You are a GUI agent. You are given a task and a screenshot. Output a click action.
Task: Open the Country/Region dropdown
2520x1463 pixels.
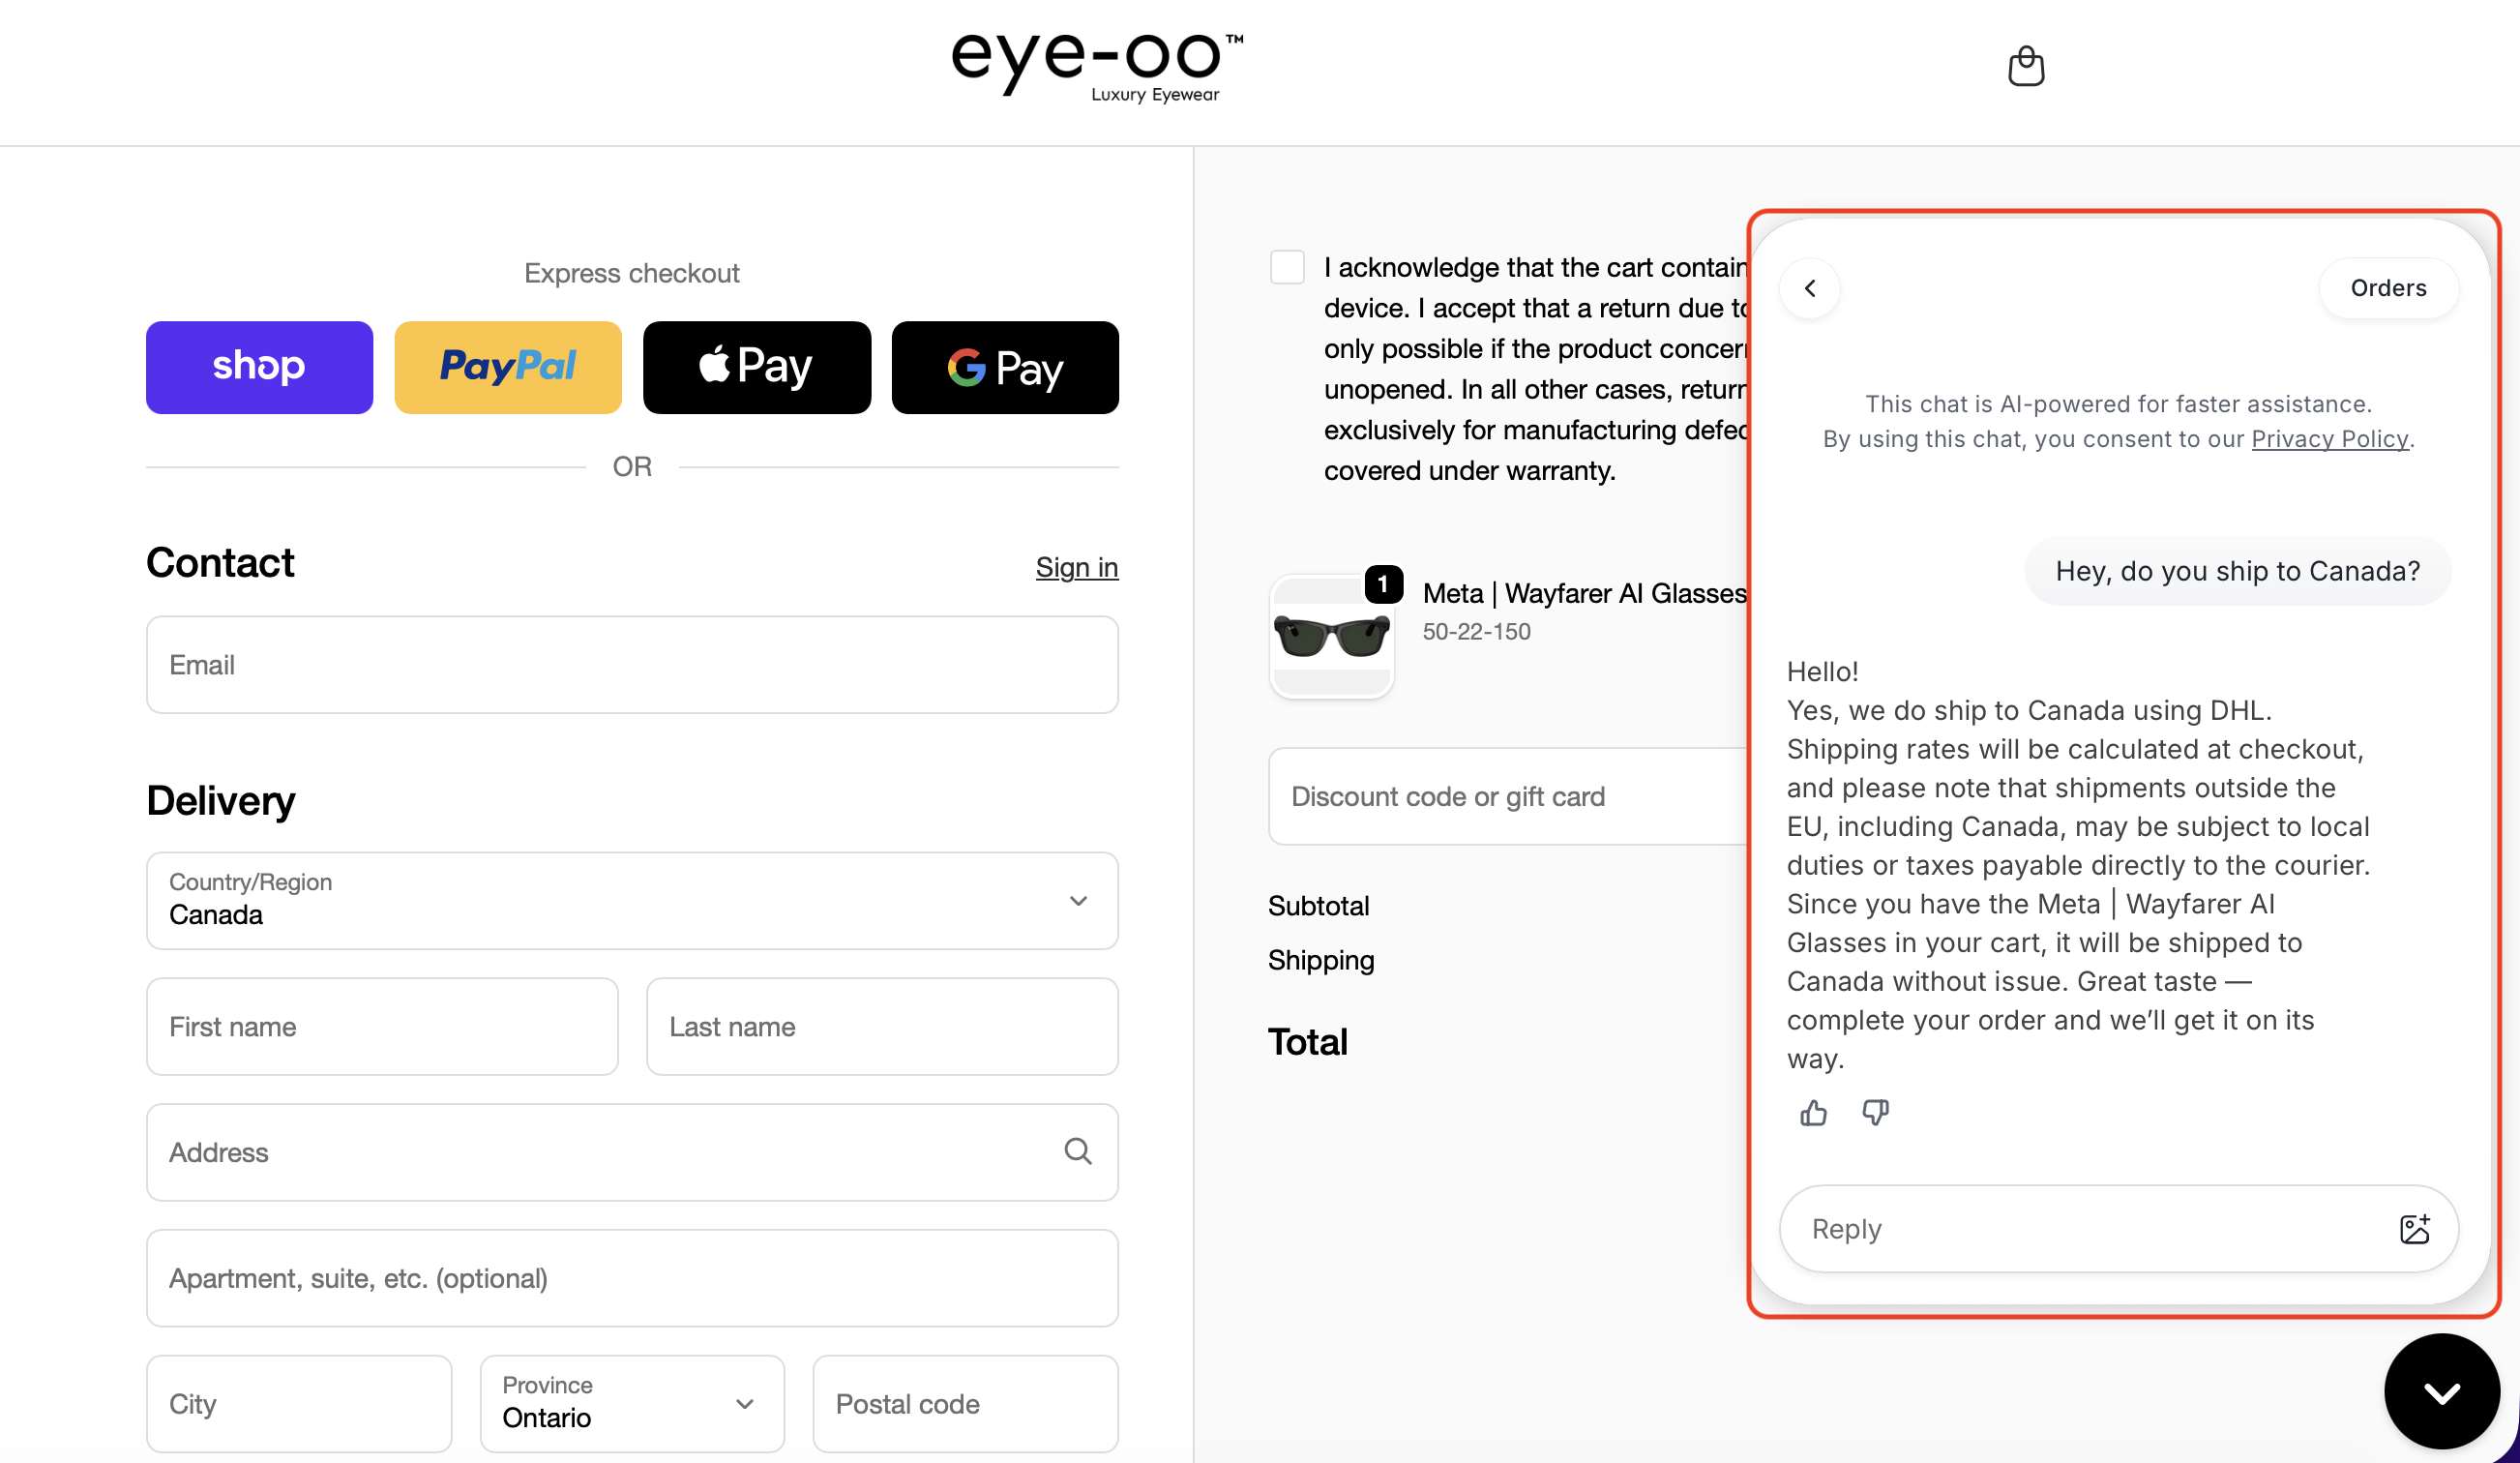click(1078, 900)
